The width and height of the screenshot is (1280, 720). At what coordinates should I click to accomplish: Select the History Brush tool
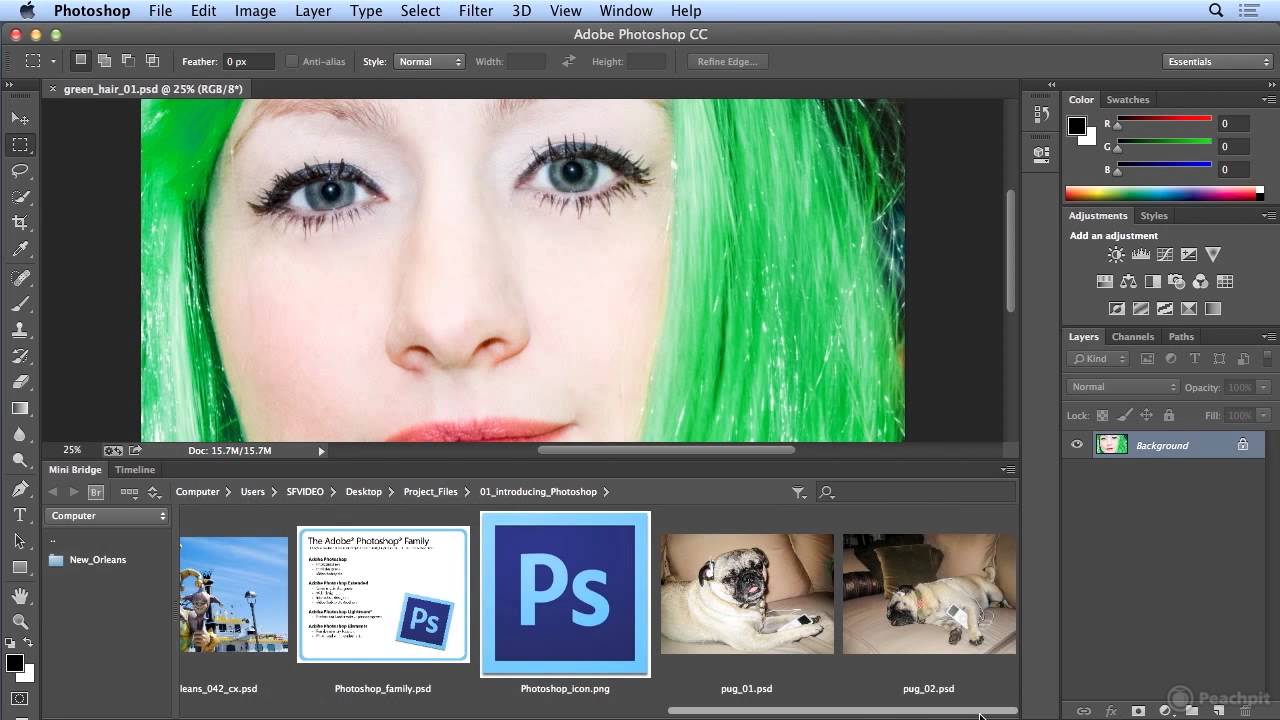click(x=19, y=356)
